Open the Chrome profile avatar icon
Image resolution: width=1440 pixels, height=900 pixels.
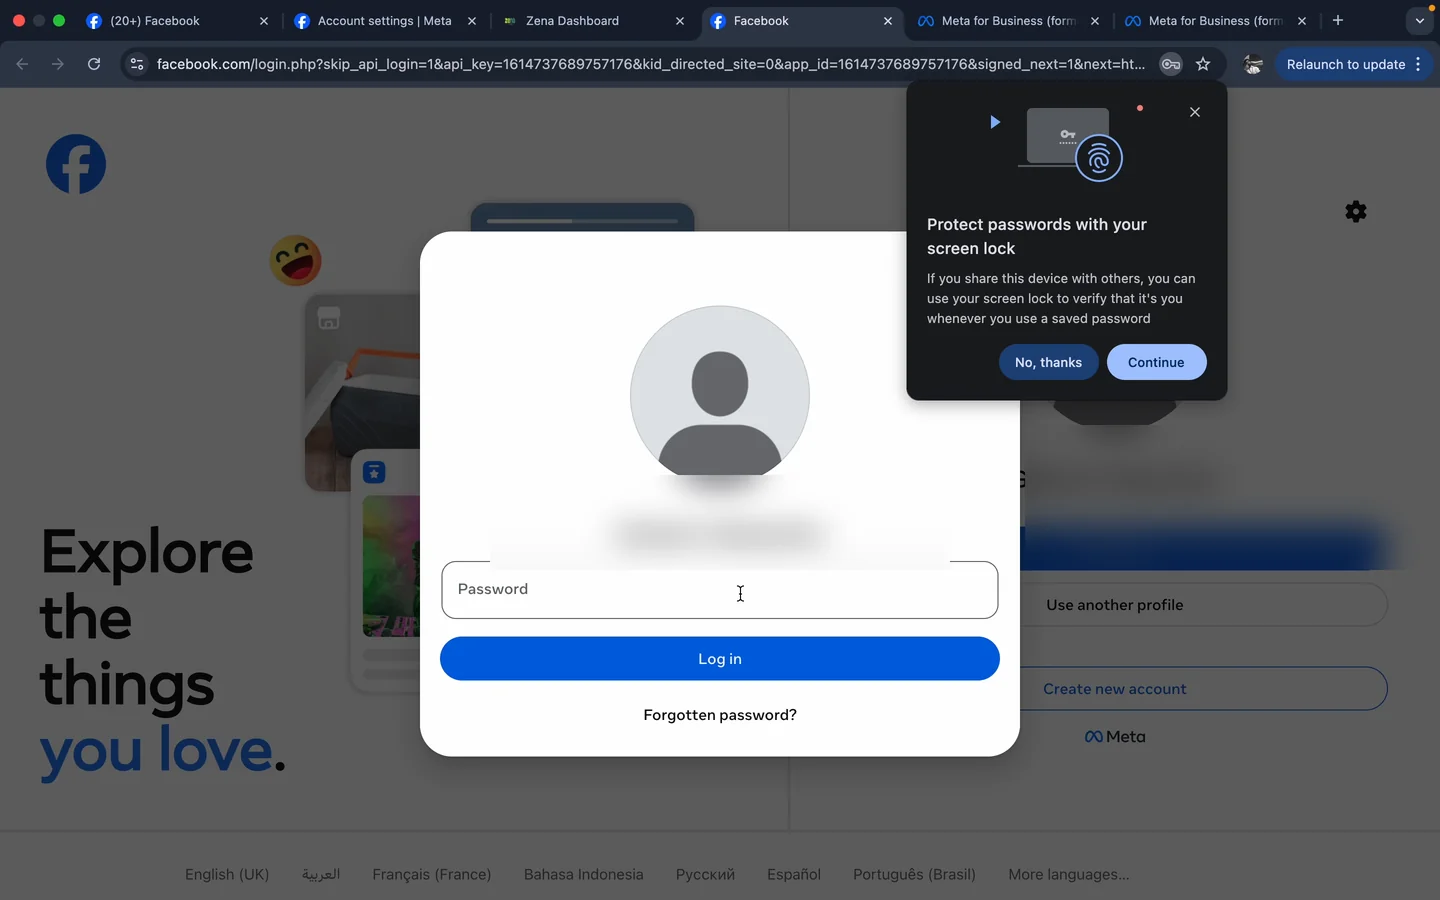pyautogui.click(x=1253, y=64)
